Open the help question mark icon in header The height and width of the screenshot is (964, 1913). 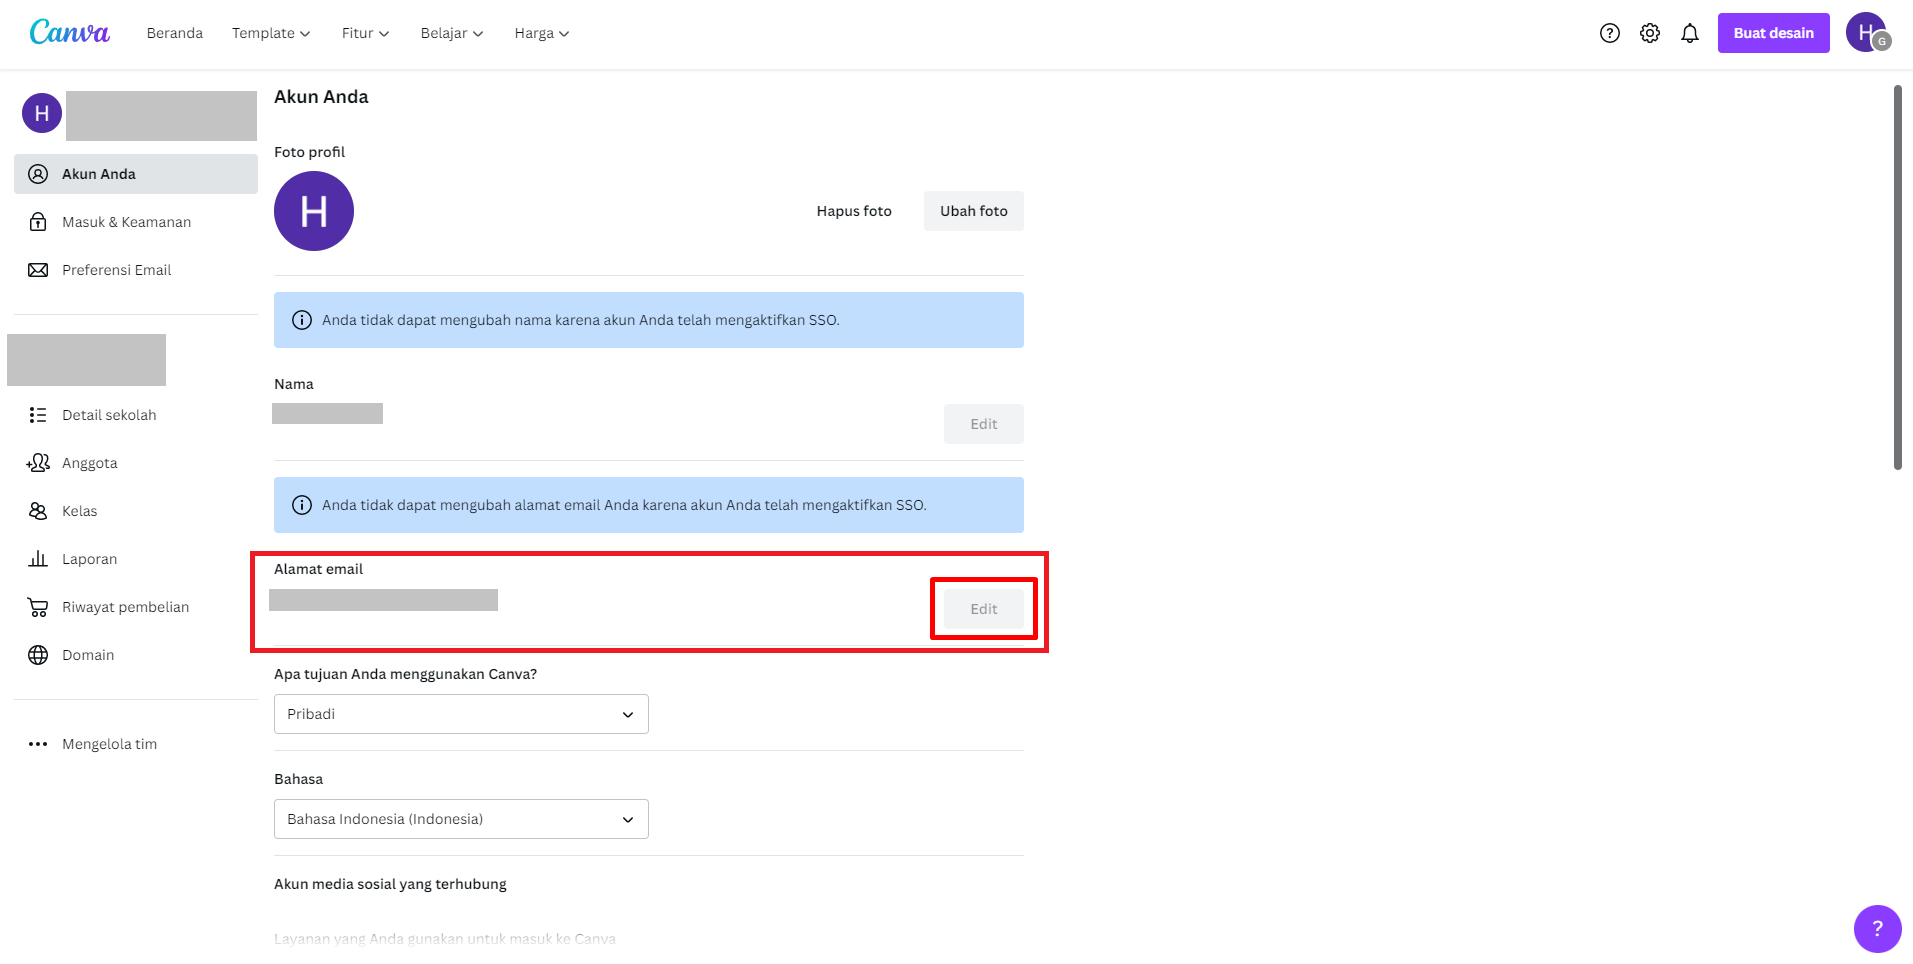point(1609,33)
